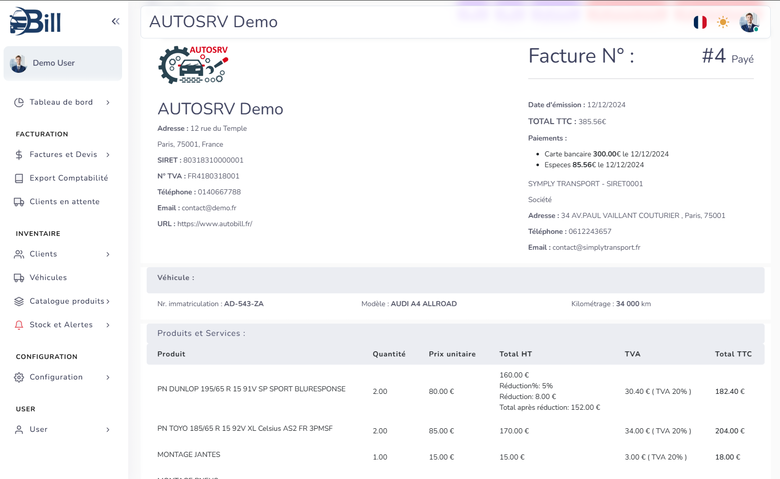Click the Stock et Alertes bell icon

point(19,325)
